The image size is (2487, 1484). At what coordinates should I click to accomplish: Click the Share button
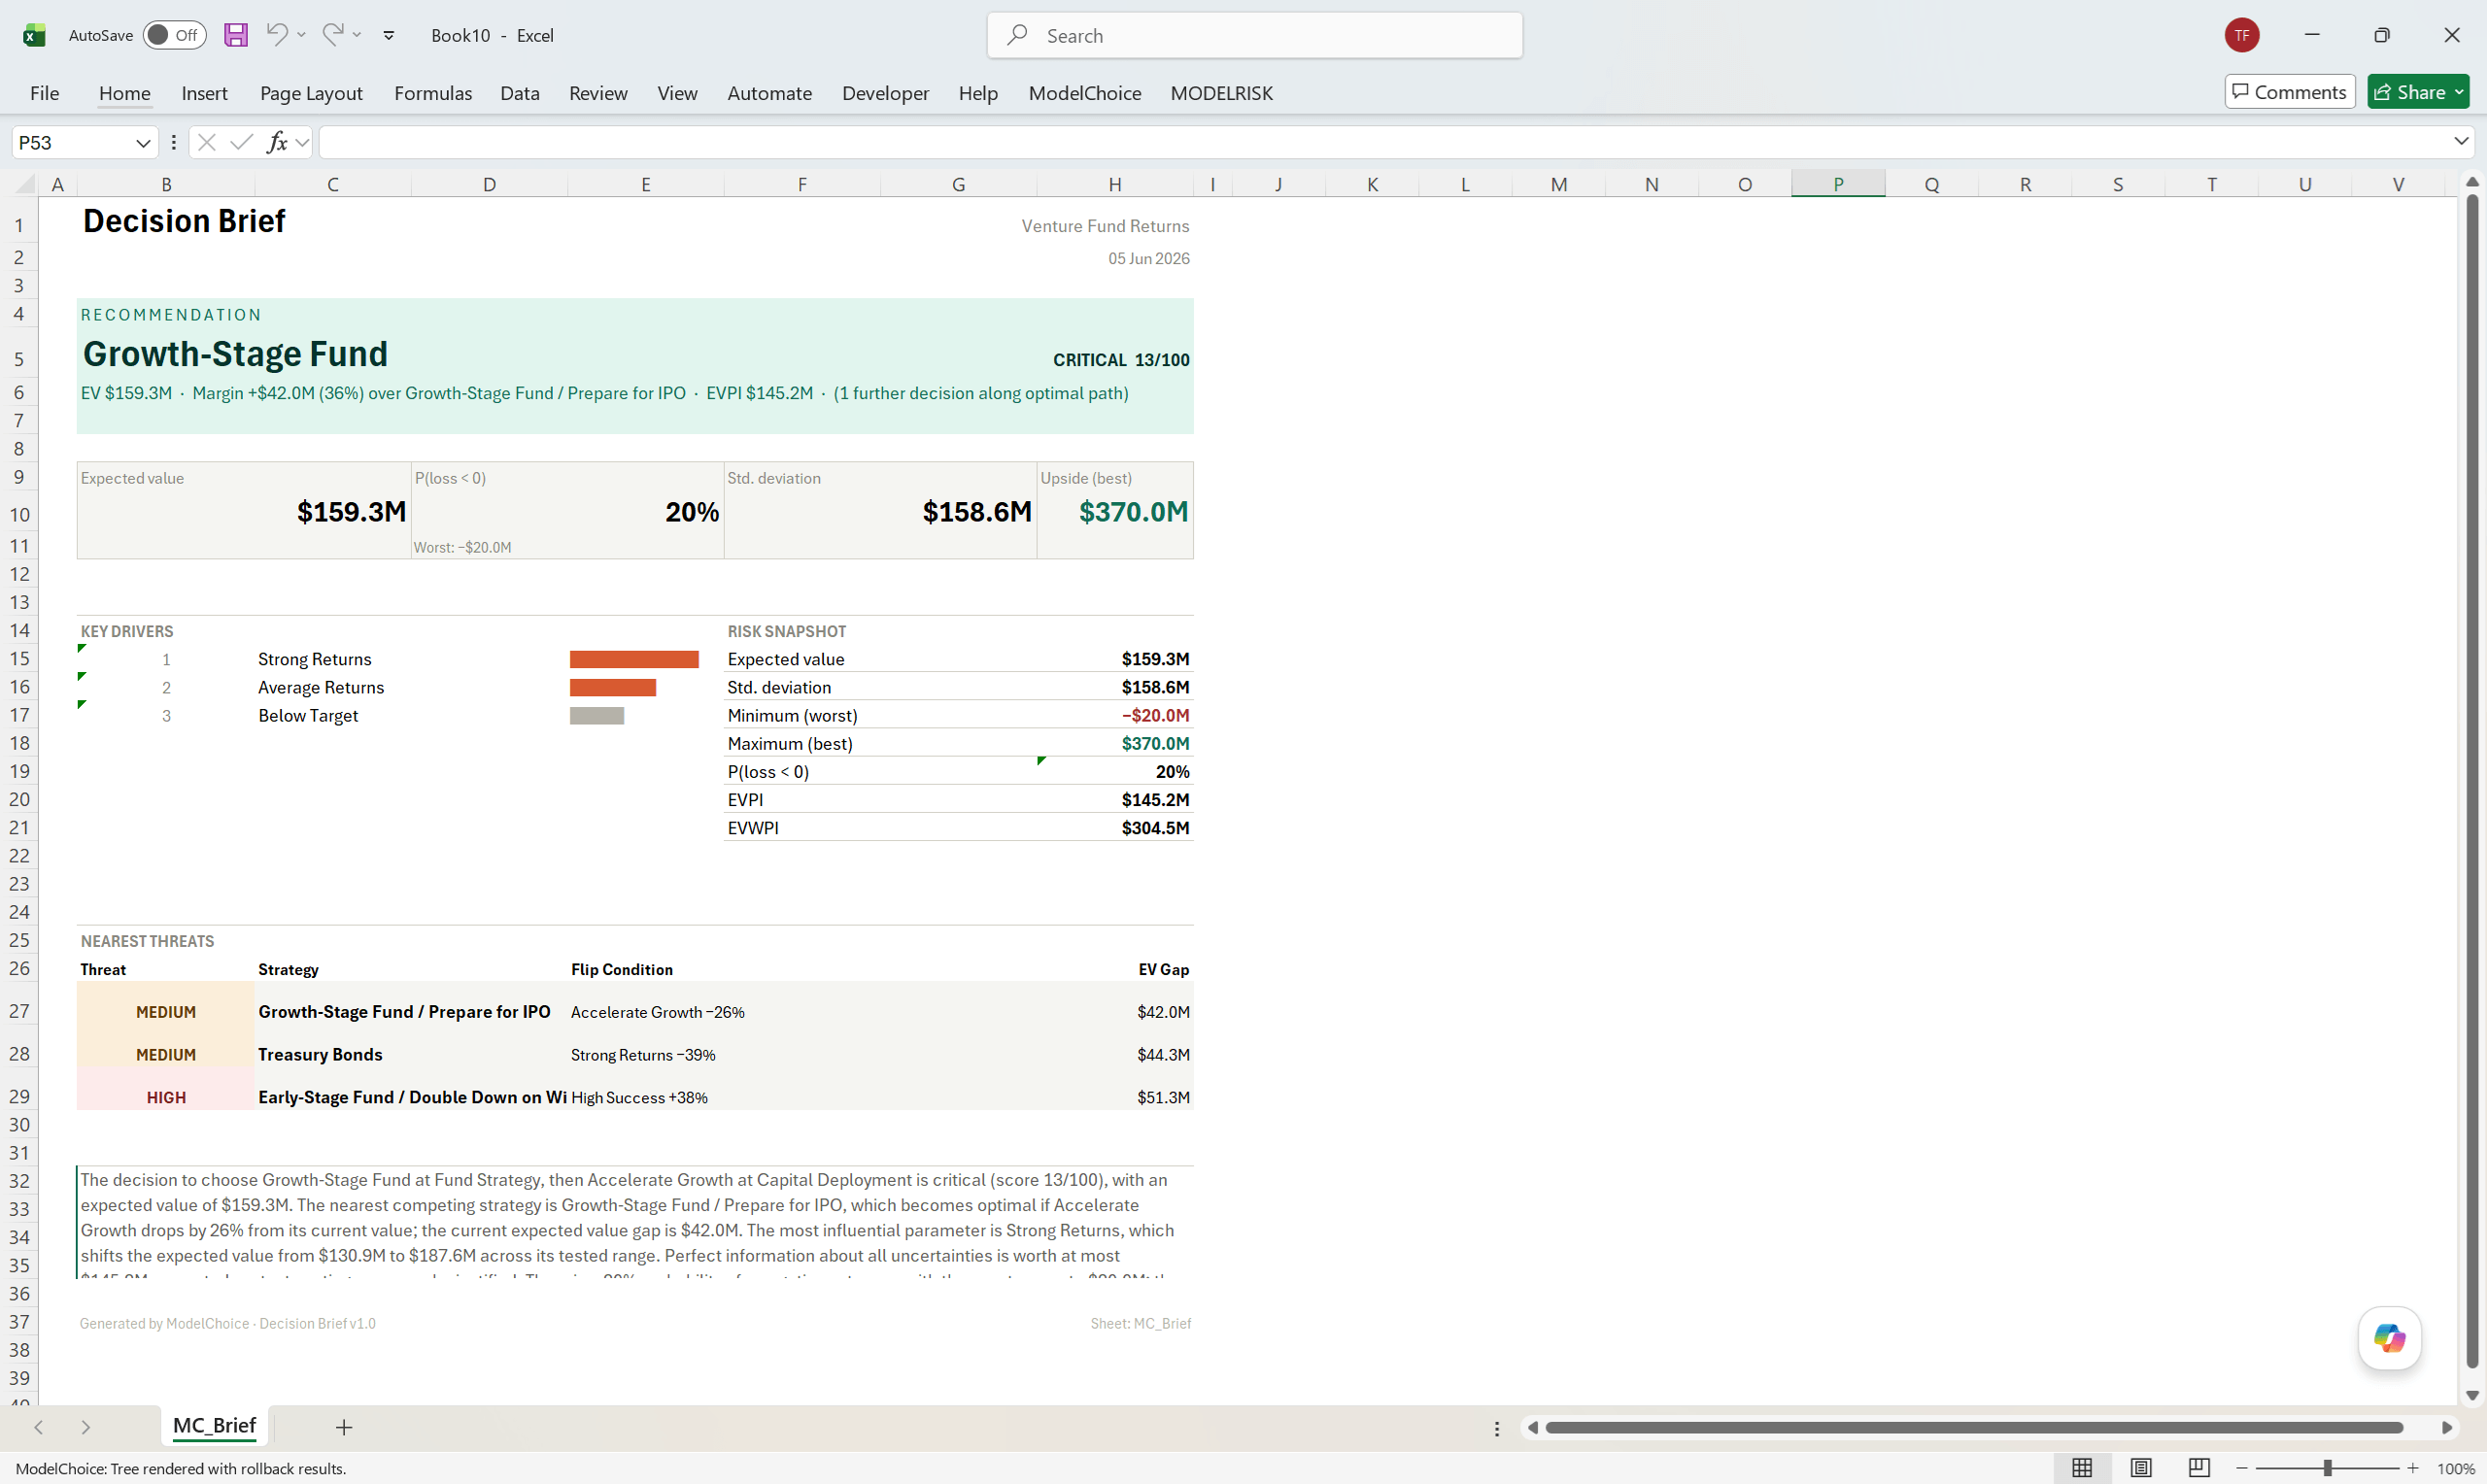pyautogui.click(x=2417, y=92)
